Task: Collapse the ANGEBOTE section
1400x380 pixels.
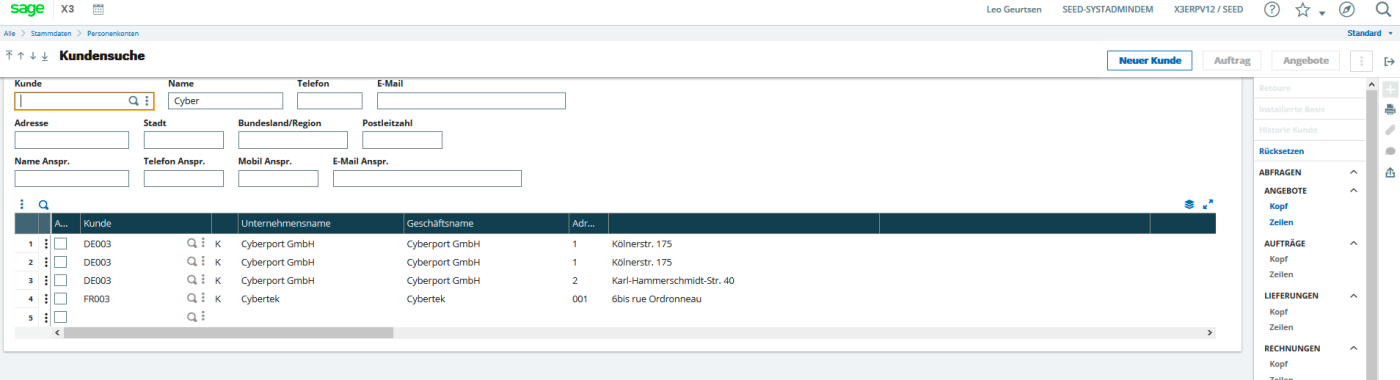Action: 1354,190
